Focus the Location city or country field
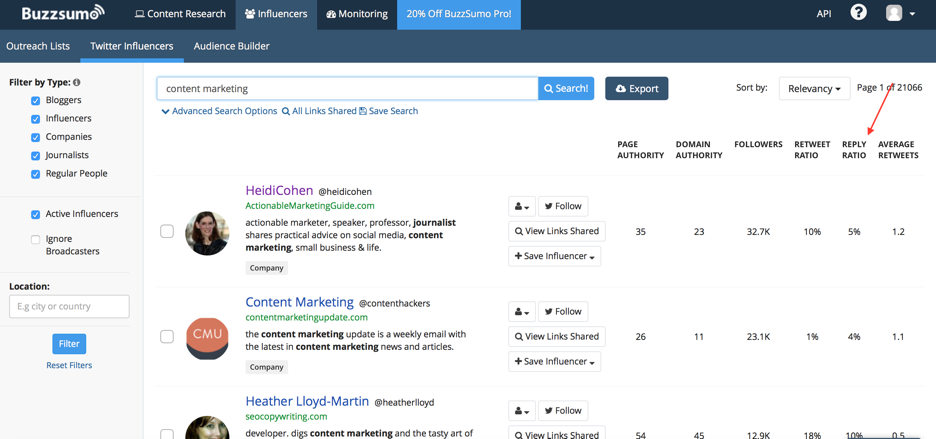 point(69,306)
